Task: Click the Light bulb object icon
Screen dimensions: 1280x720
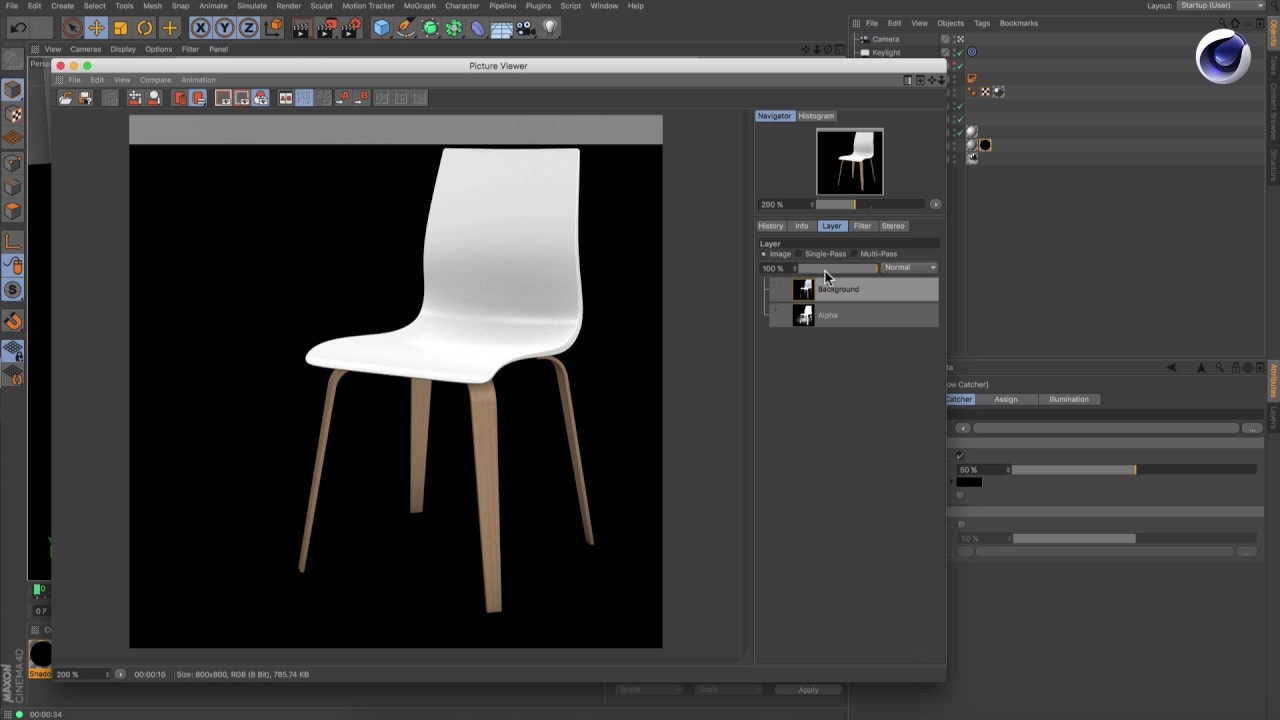Action: (x=549, y=28)
